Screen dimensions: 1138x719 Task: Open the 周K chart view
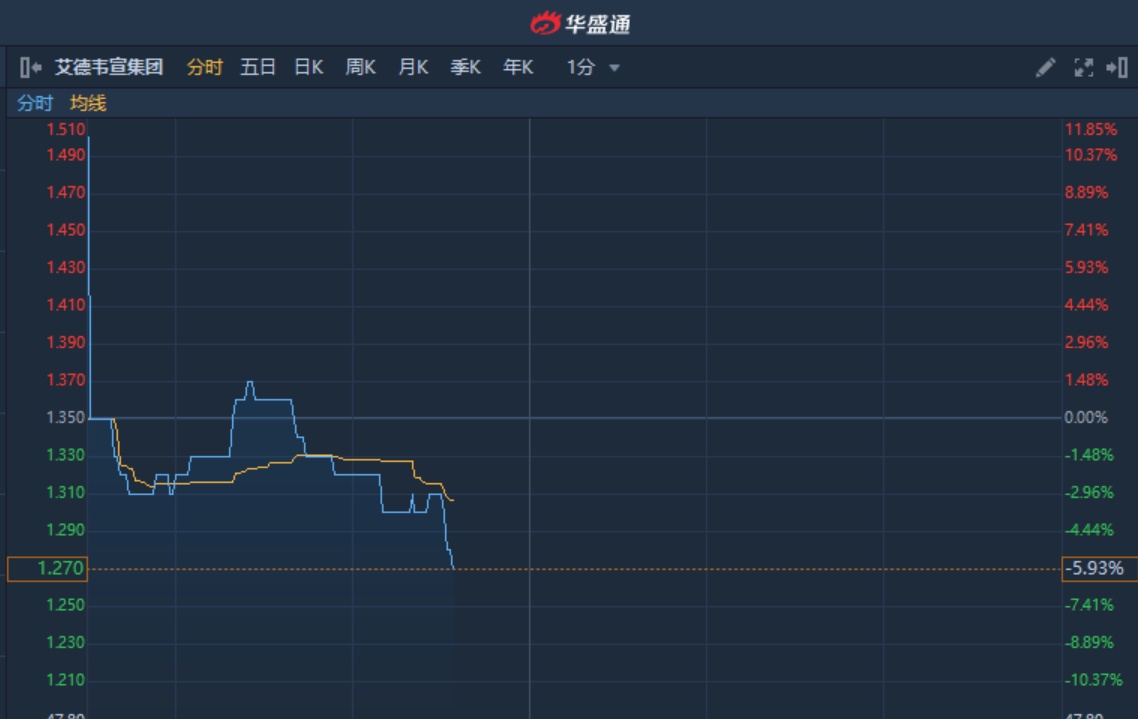pyautogui.click(x=360, y=68)
